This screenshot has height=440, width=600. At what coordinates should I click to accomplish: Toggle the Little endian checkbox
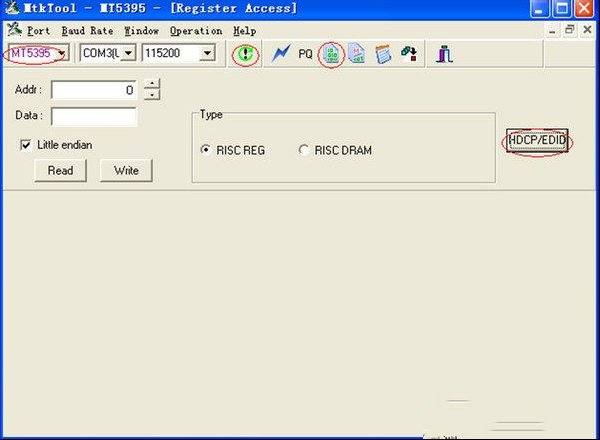pos(26,145)
